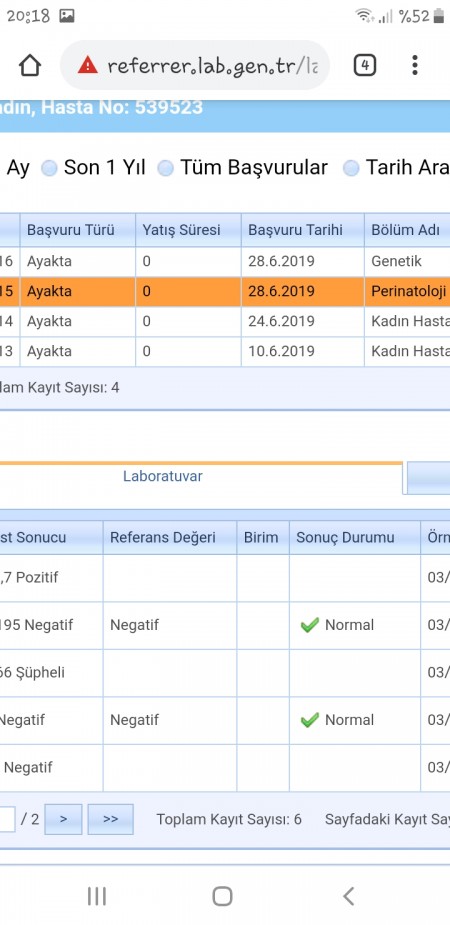This screenshot has width=450, height=925.
Task: Select the Tüm Başvurular radio button
Action: pos(166,169)
